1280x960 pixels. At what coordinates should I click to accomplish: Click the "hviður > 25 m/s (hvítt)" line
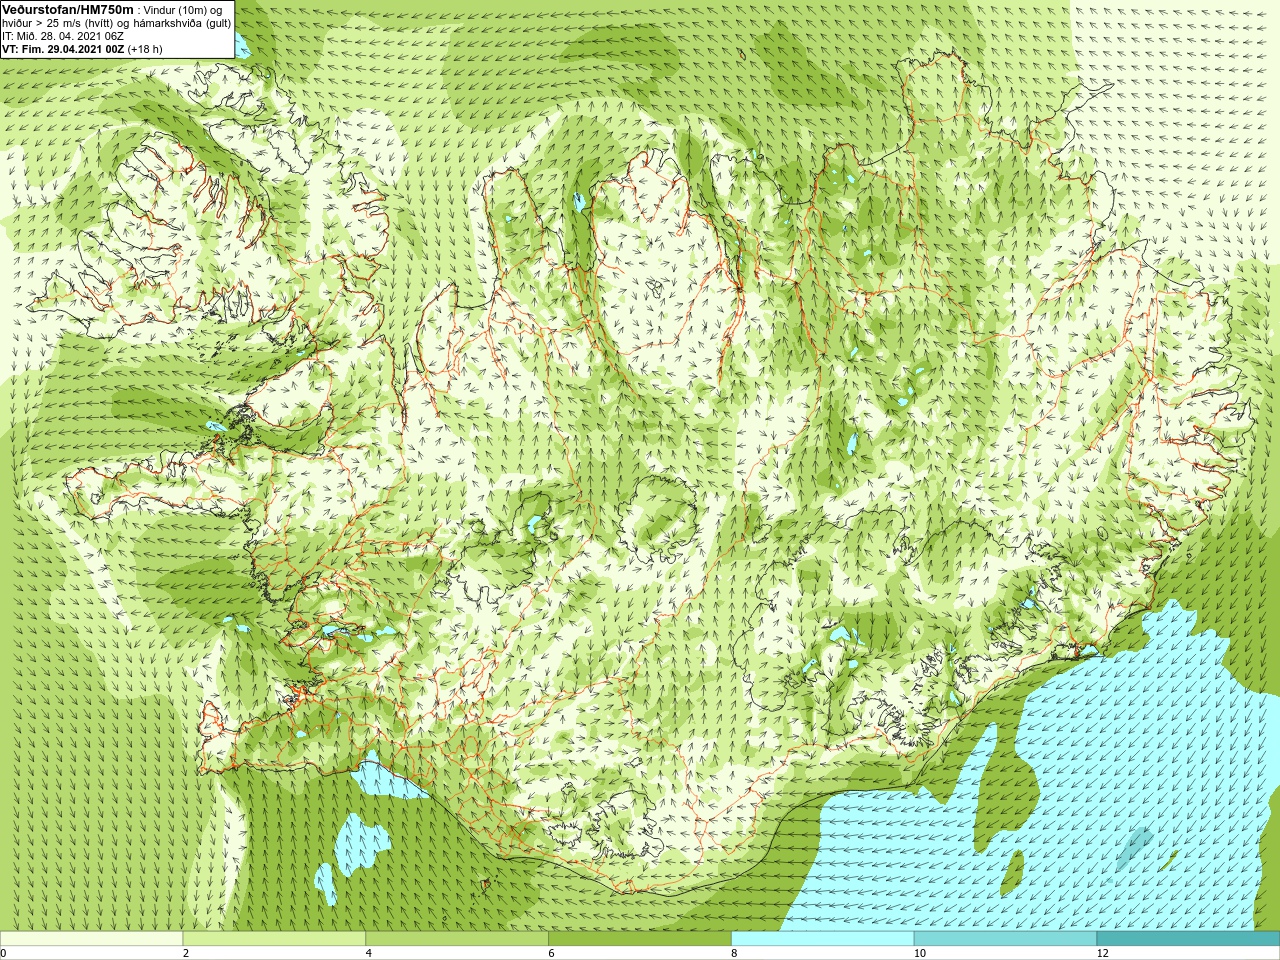click(x=59, y=23)
